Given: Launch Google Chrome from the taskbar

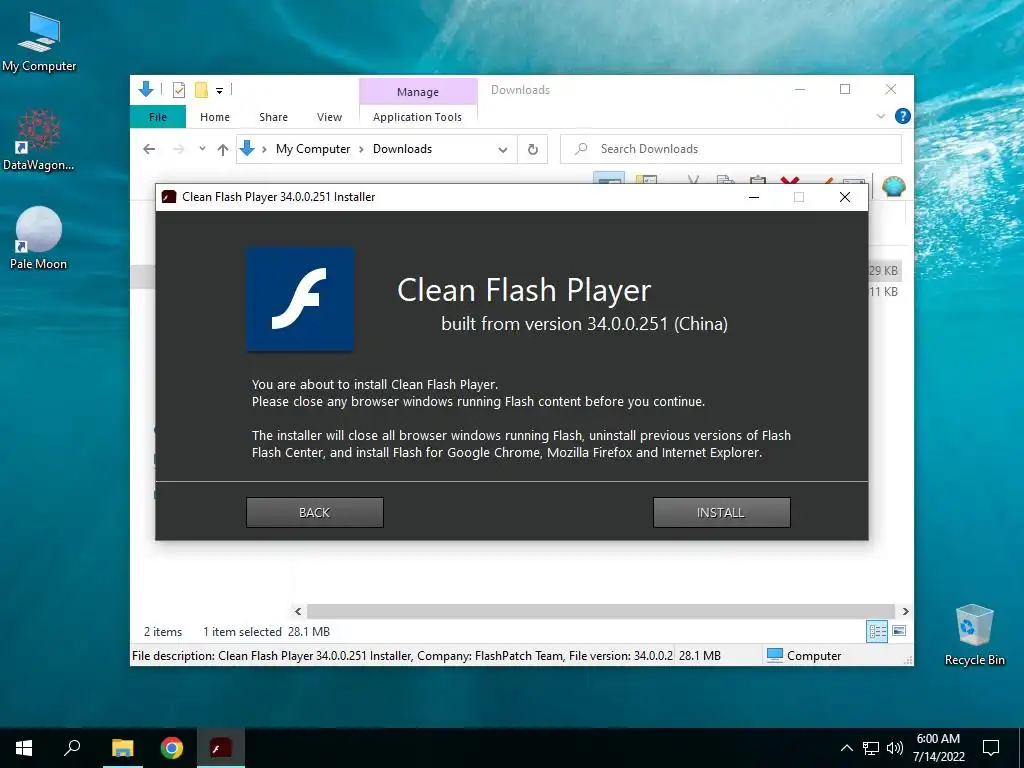Looking at the screenshot, I should (172, 748).
